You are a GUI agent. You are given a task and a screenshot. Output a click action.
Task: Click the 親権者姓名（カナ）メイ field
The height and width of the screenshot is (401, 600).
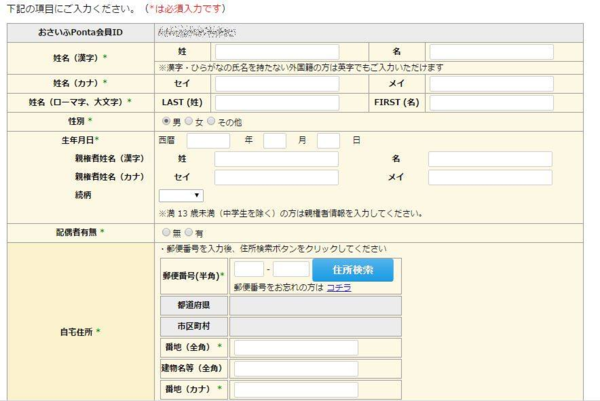tap(490, 178)
